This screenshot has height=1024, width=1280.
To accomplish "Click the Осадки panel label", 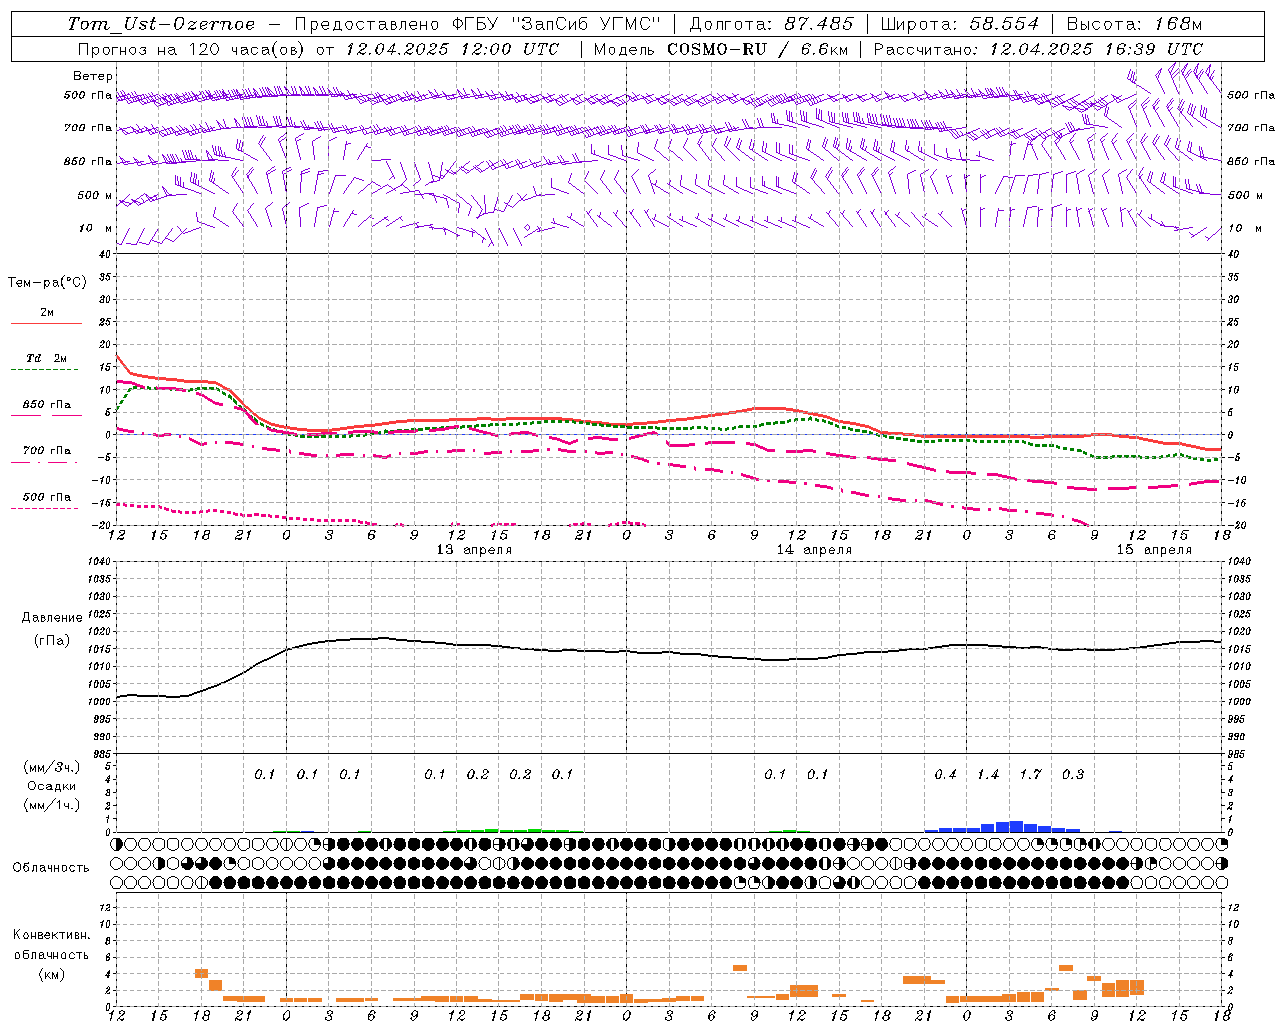I will pos(52,786).
